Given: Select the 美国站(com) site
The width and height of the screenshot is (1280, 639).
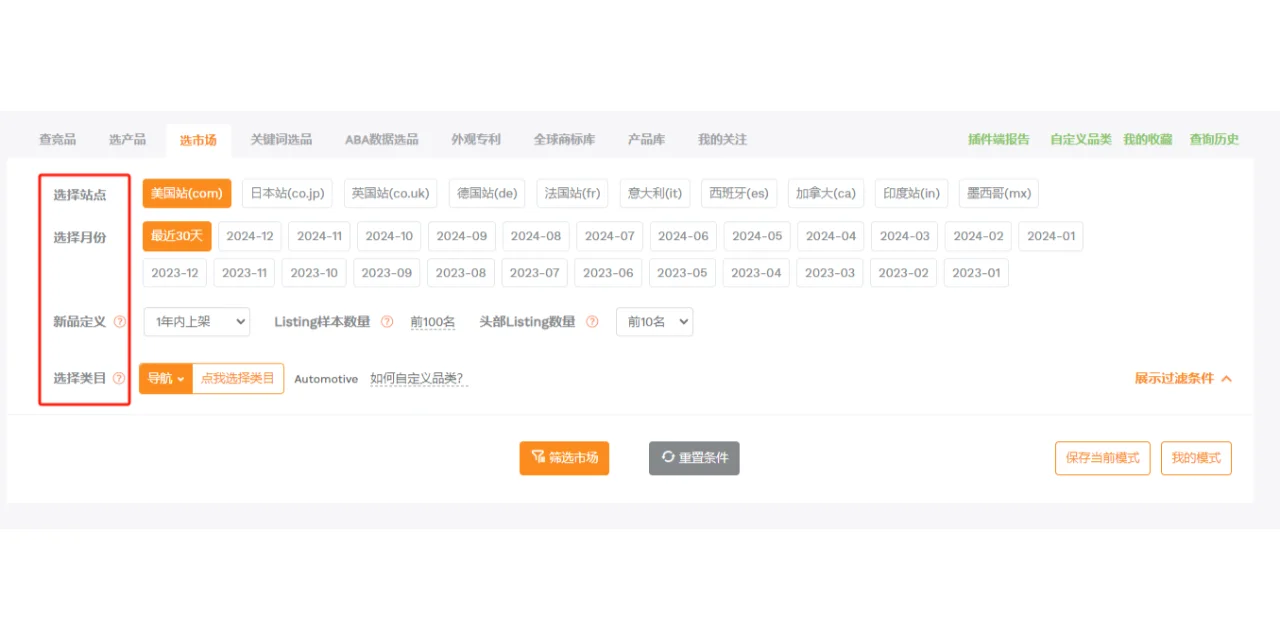Looking at the screenshot, I should click(x=187, y=193).
